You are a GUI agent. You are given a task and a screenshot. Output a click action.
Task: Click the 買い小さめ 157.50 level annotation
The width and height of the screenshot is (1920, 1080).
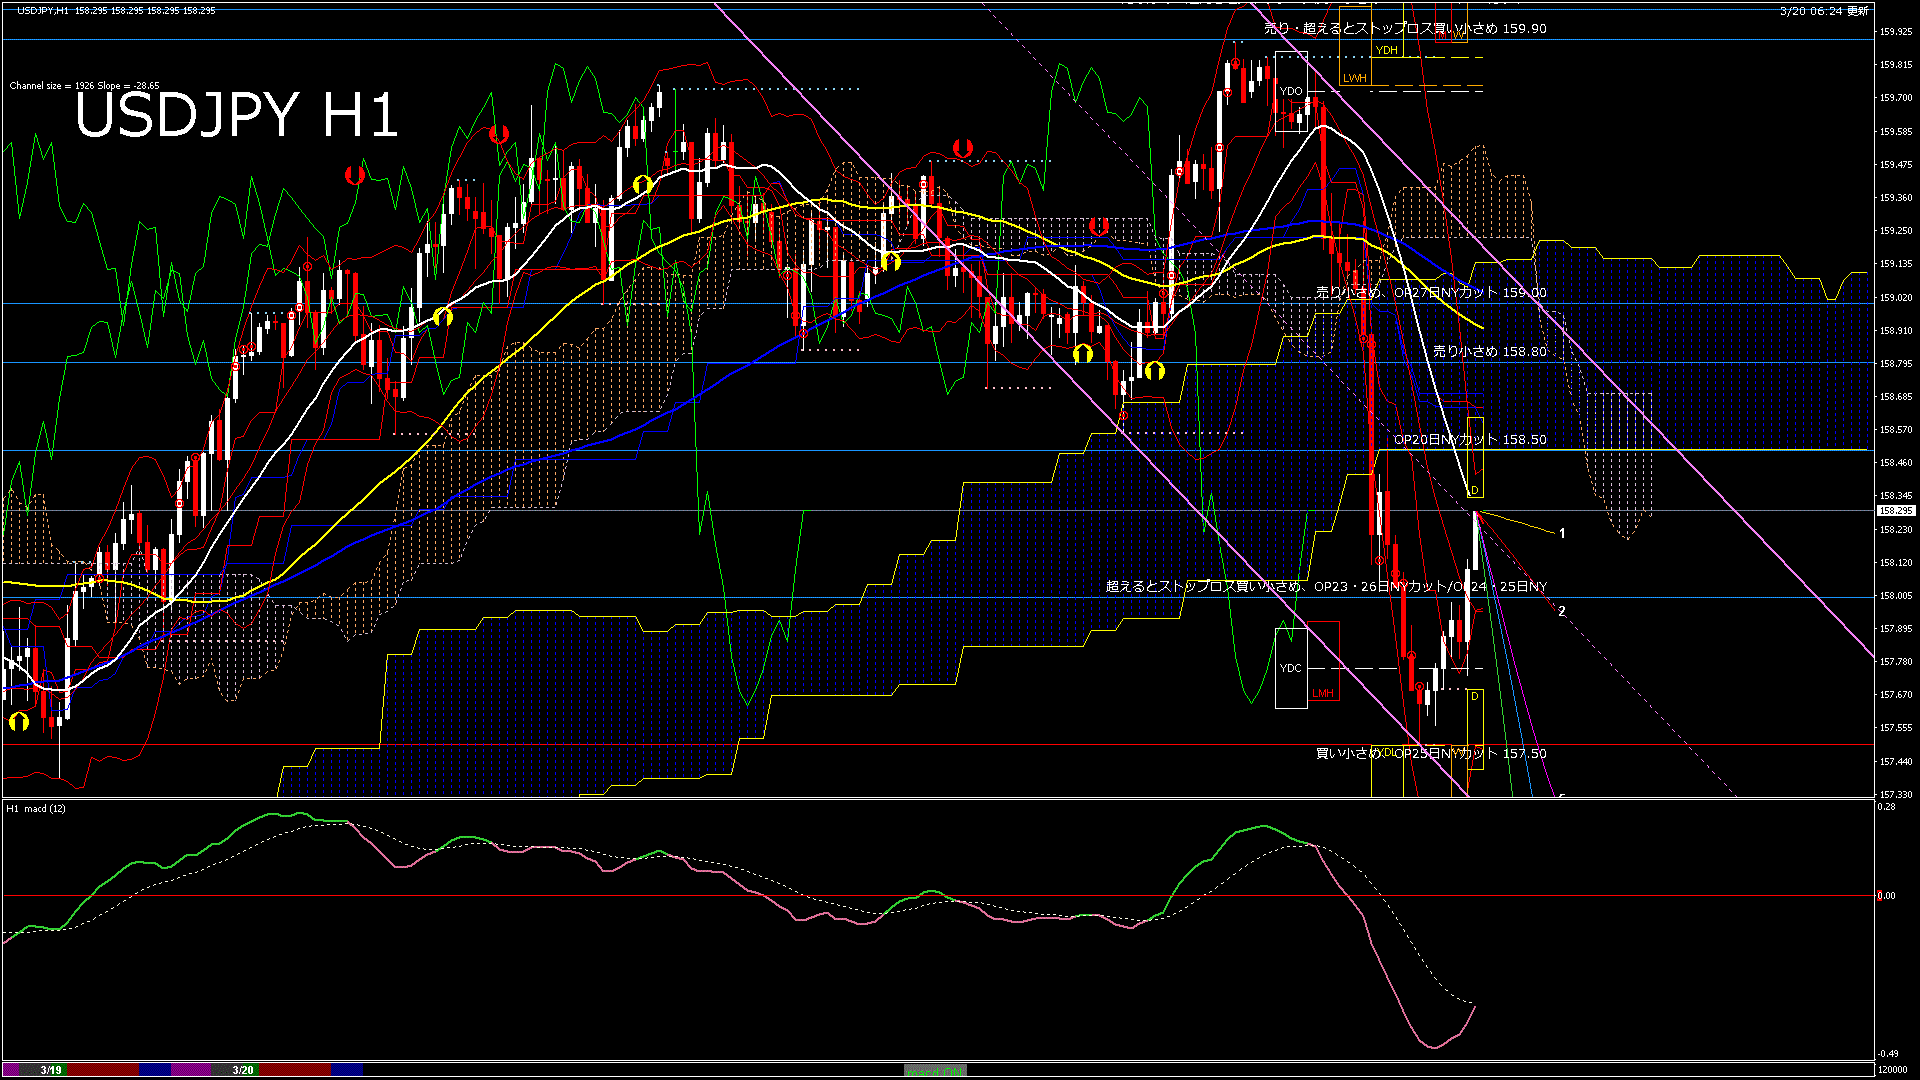click(1430, 754)
